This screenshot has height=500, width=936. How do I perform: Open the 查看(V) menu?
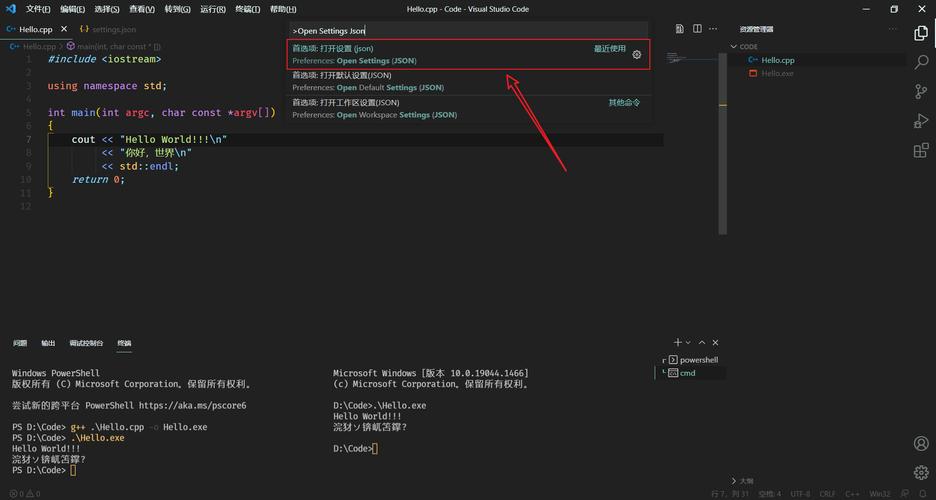(x=142, y=9)
